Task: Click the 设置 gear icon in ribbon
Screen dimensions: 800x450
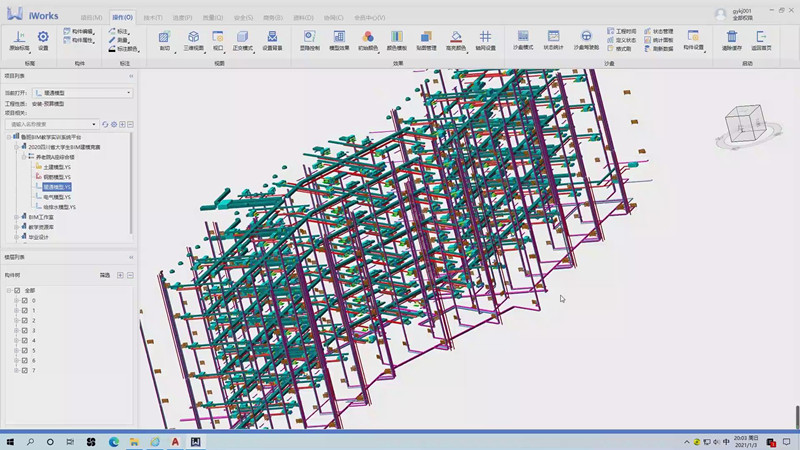Action: pyautogui.click(x=43, y=38)
